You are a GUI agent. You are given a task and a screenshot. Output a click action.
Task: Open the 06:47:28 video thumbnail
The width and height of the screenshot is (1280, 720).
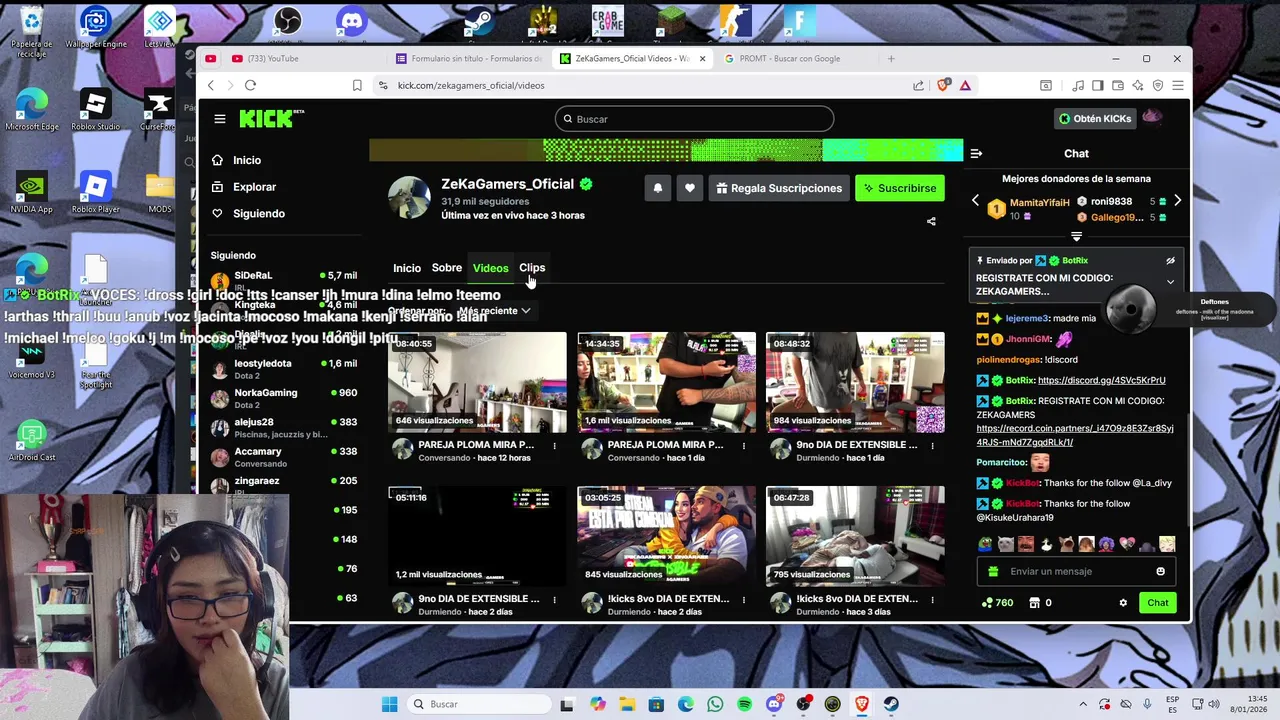pos(855,536)
